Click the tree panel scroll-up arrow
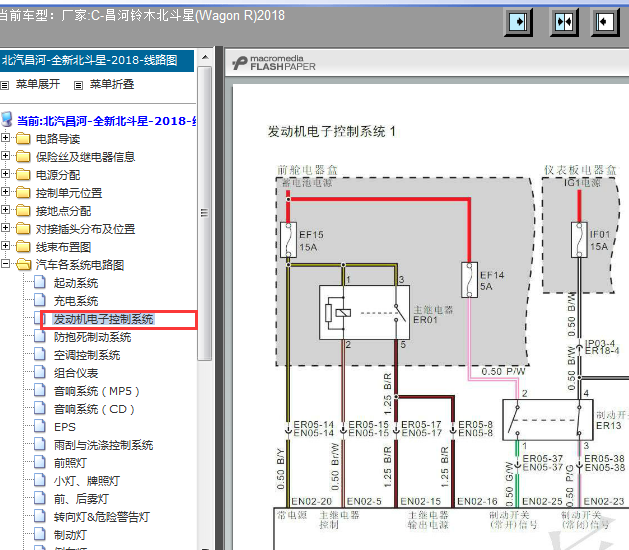Viewport: 629px width, 550px height. pos(205,57)
